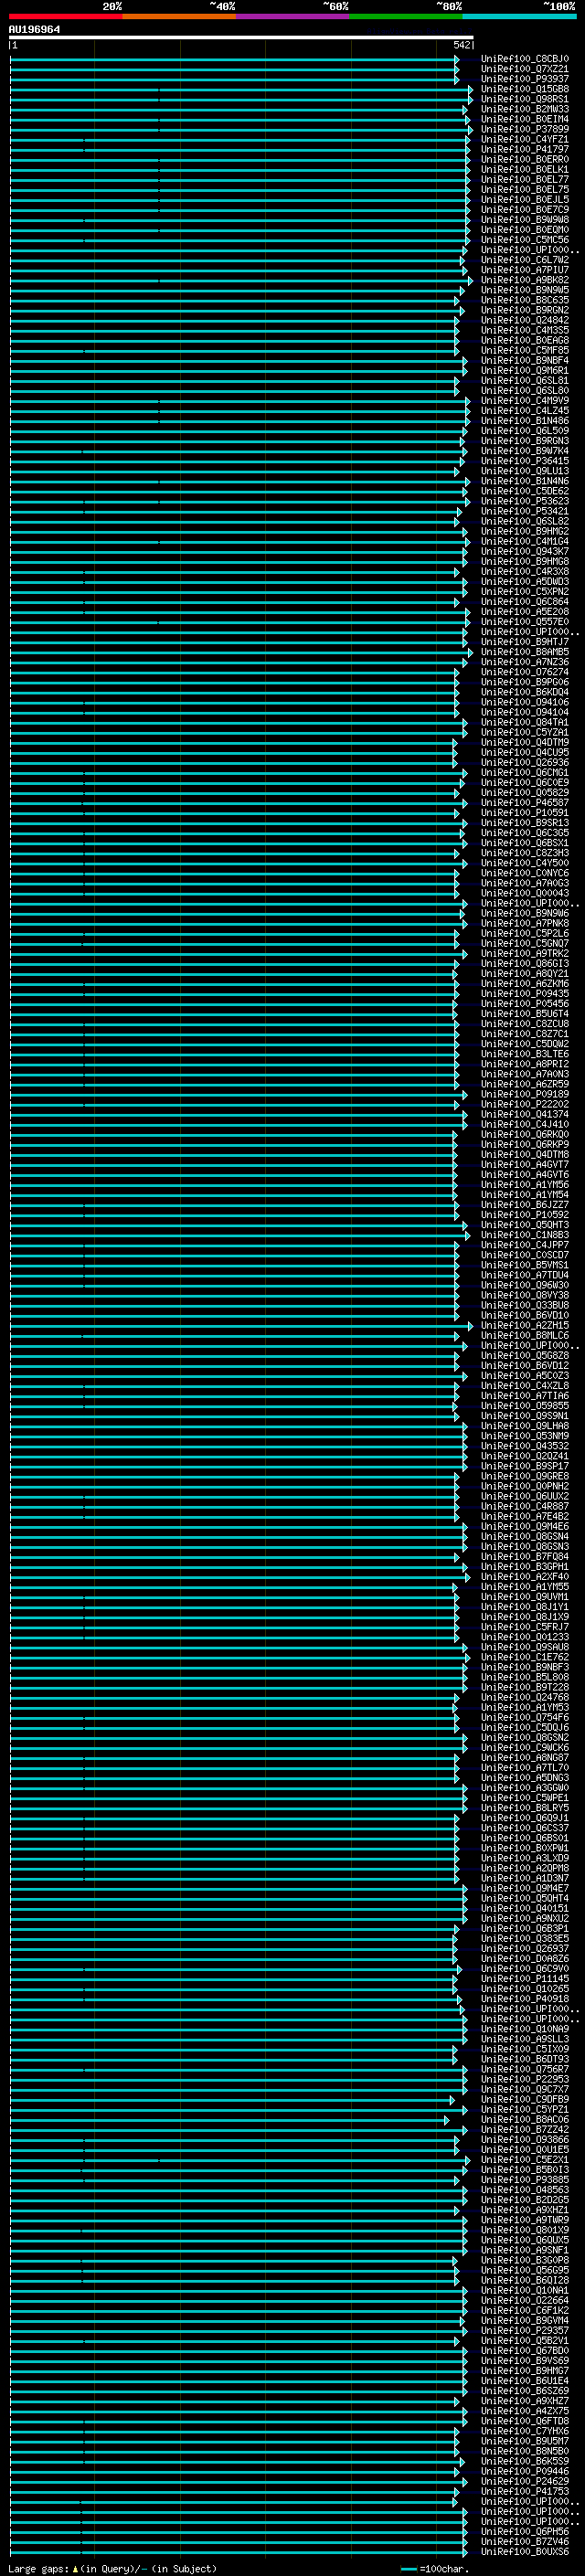Pick the UniRef100_A2ZH15 entry

tap(525, 1325)
